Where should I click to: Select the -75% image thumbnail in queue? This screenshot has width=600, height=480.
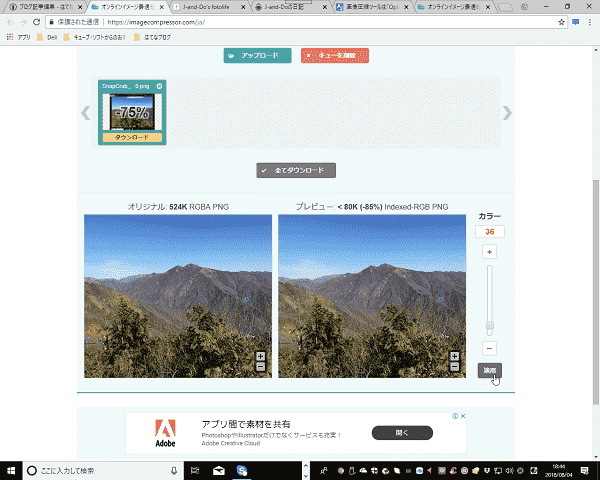(x=132, y=112)
